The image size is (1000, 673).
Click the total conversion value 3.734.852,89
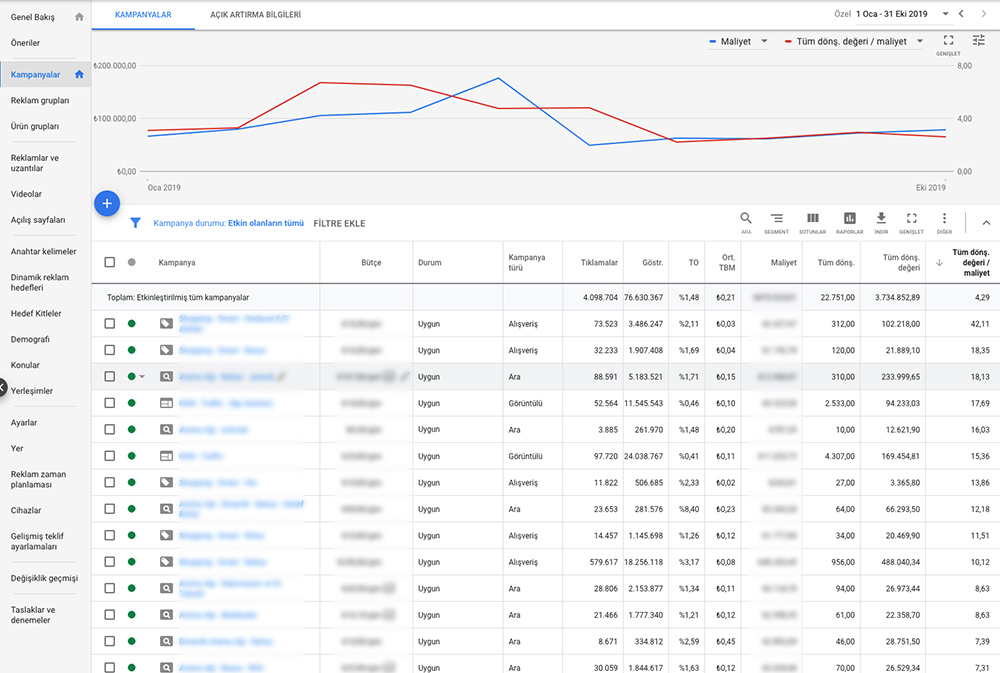point(897,297)
